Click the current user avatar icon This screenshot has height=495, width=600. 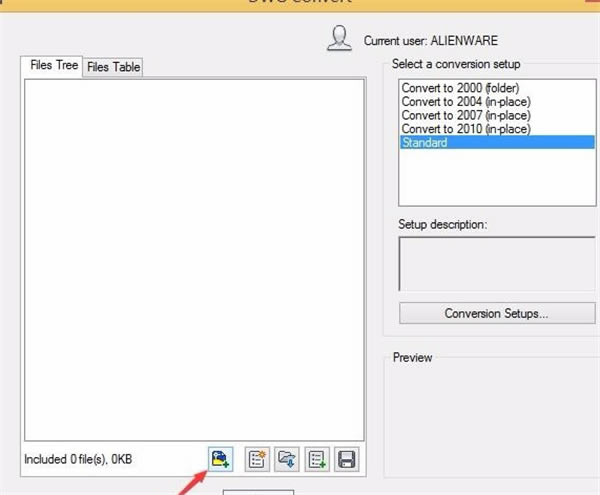coord(339,38)
